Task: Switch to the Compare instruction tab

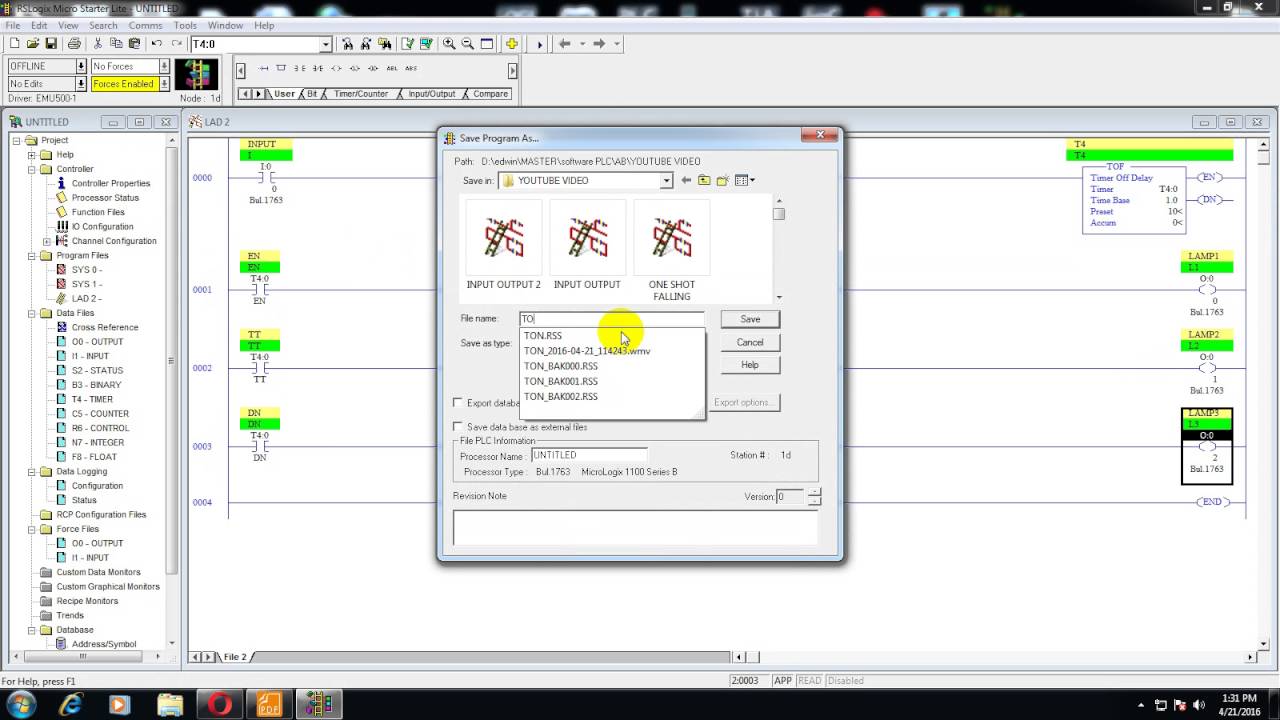Action: click(x=490, y=94)
